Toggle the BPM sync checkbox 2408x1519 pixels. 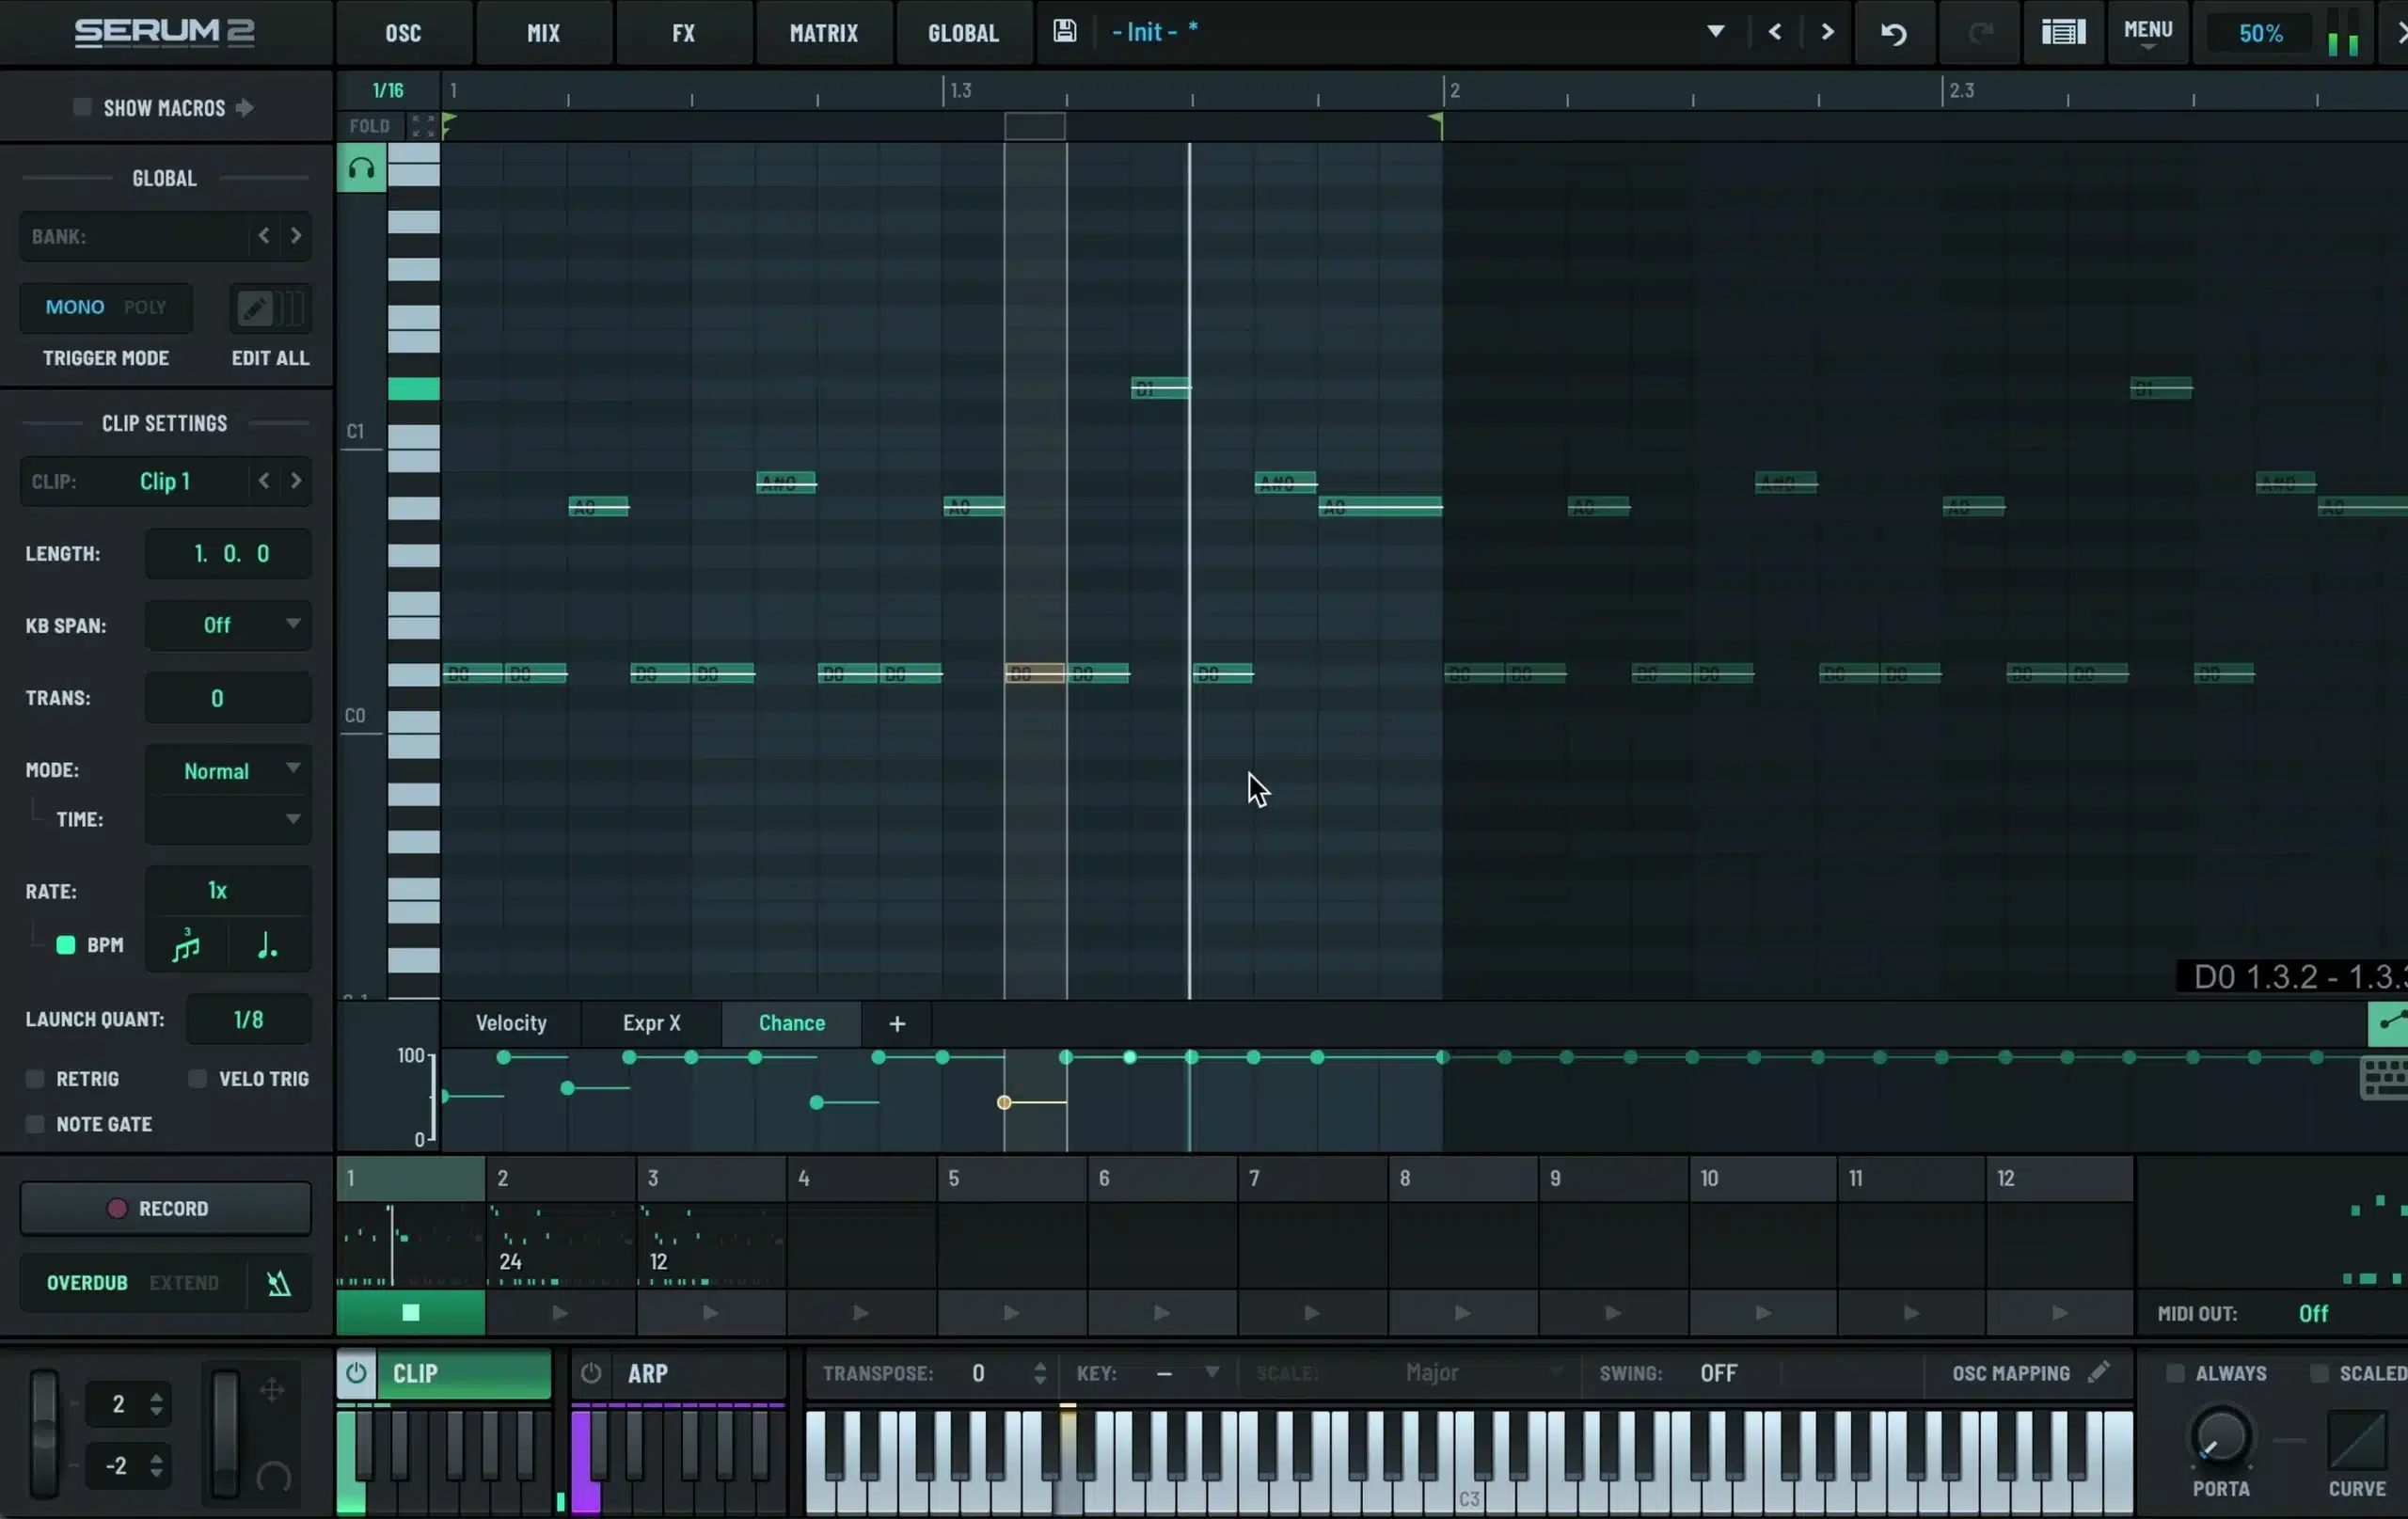coord(66,945)
